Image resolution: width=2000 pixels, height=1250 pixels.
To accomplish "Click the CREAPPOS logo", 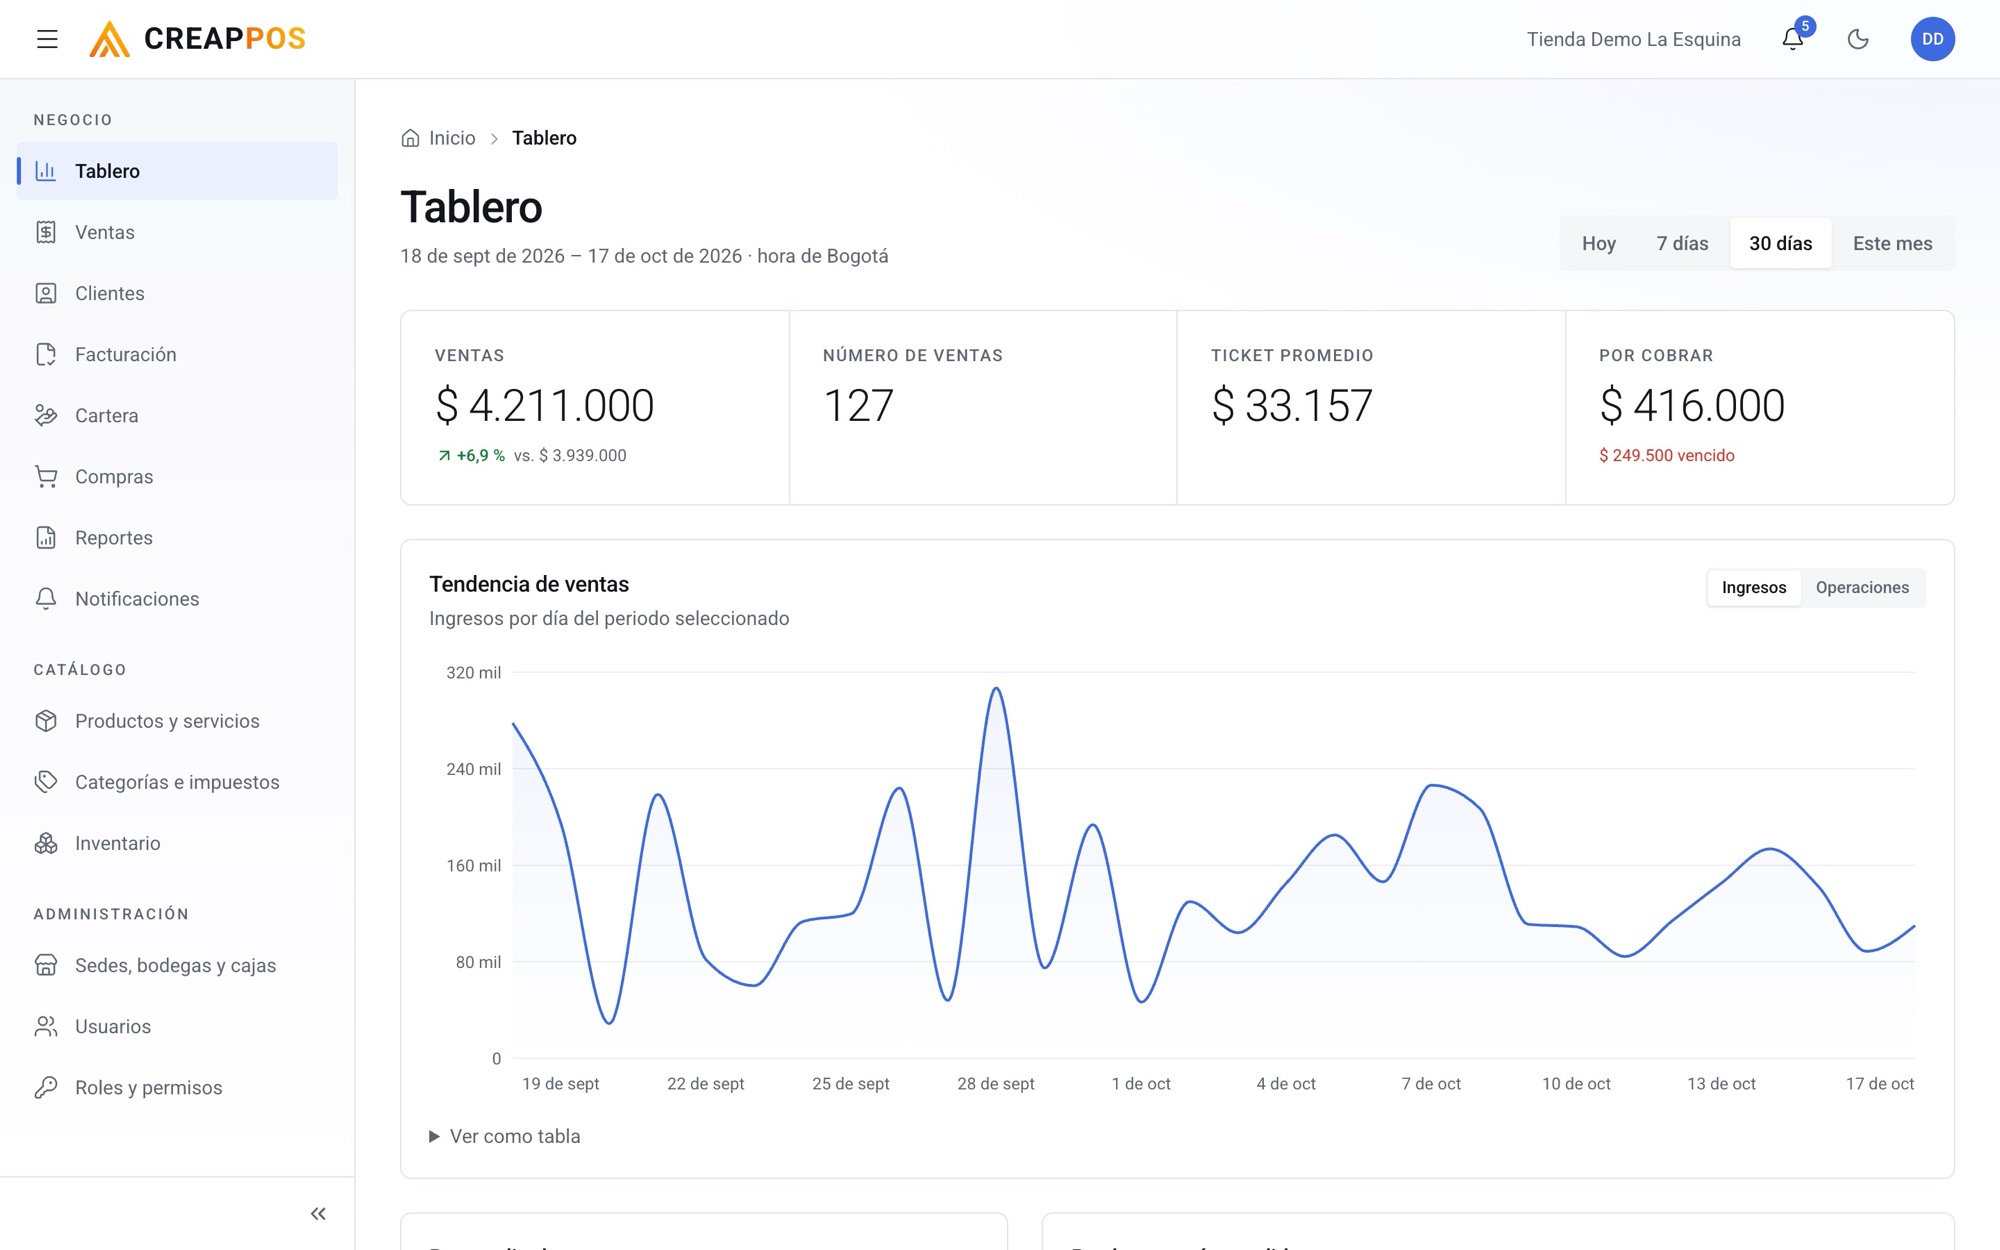I will (197, 39).
